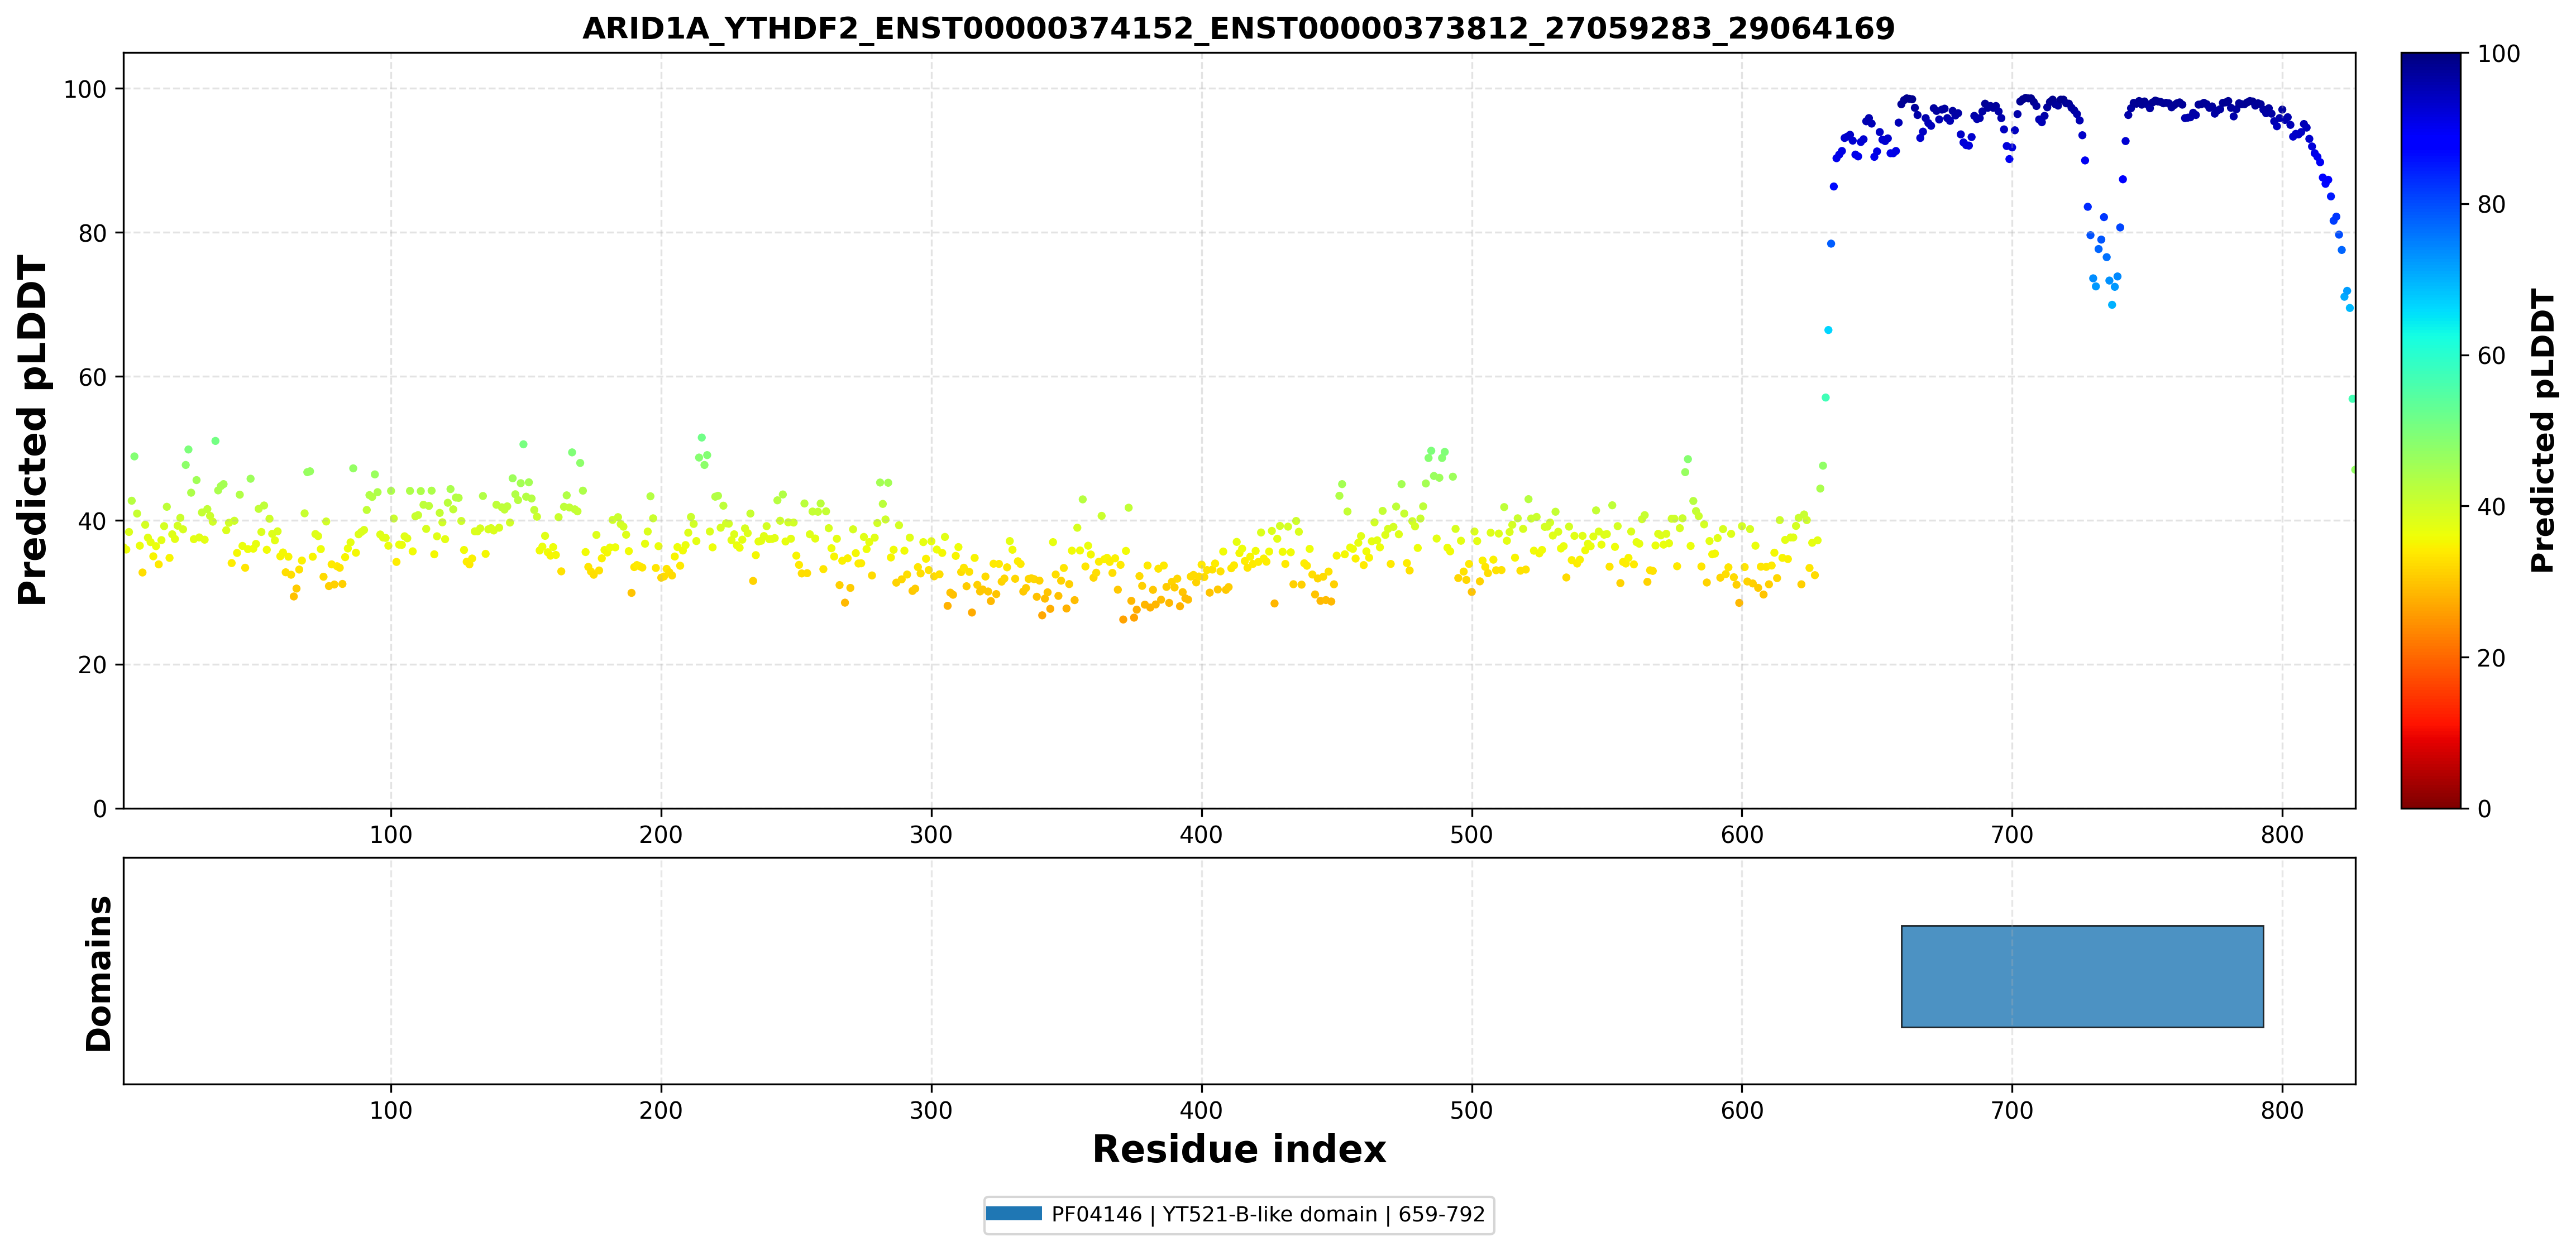Click the lowest light-blue point in the residue 735 dip
This screenshot has height=1251, width=2576.
pos(2112,305)
